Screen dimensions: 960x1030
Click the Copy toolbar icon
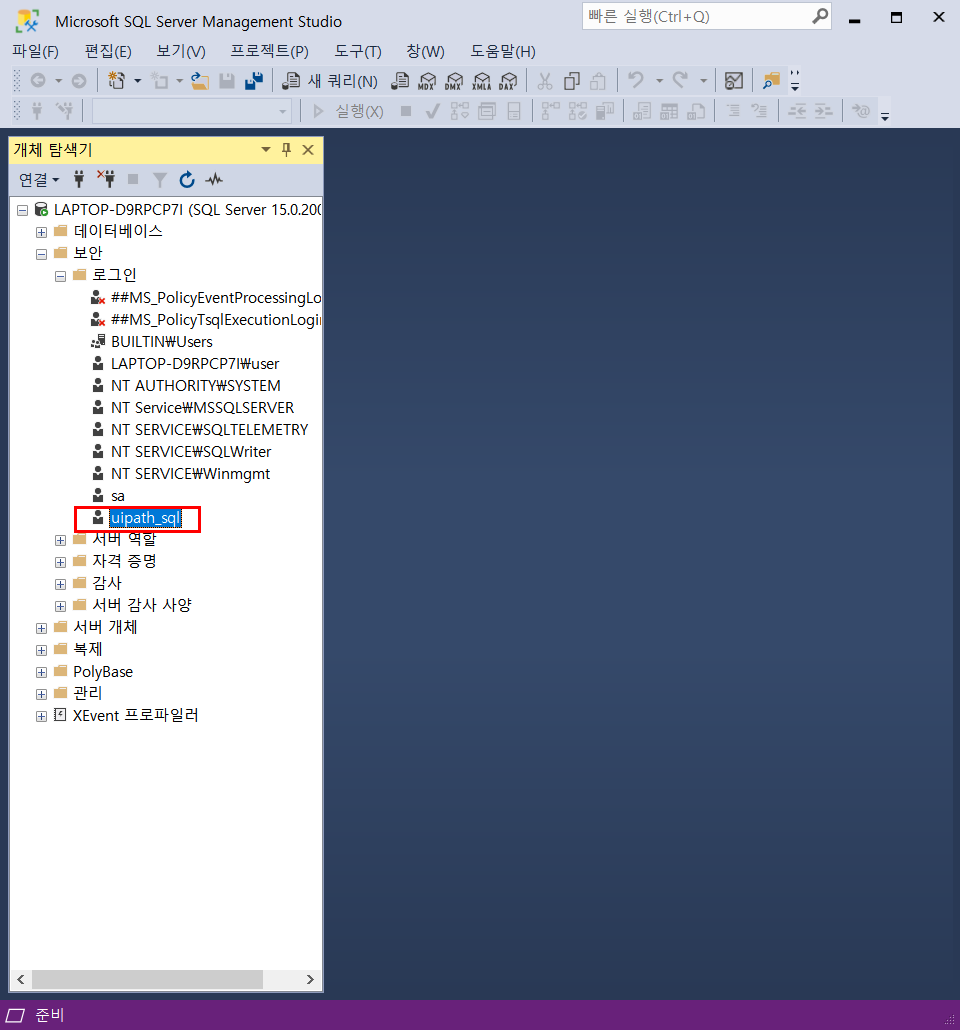pyautogui.click(x=572, y=81)
